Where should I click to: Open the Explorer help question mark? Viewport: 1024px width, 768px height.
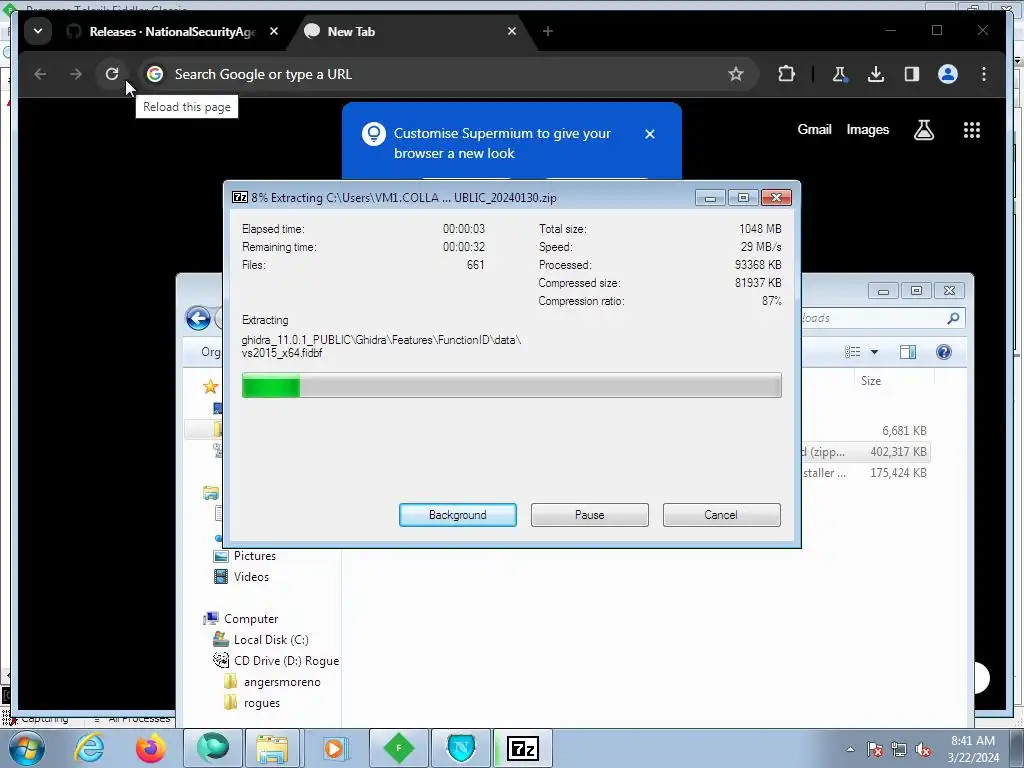point(944,352)
